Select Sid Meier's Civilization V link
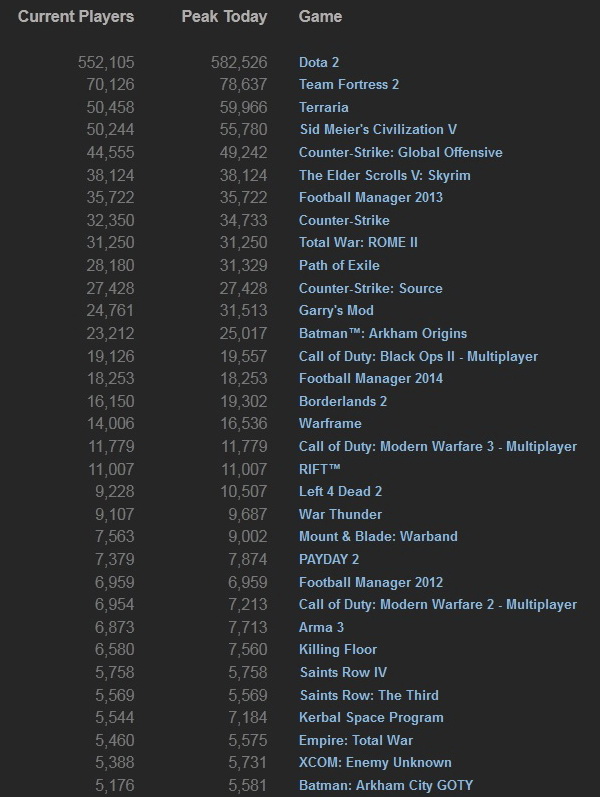The width and height of the screenshot is (600, 797). point(378,130)
